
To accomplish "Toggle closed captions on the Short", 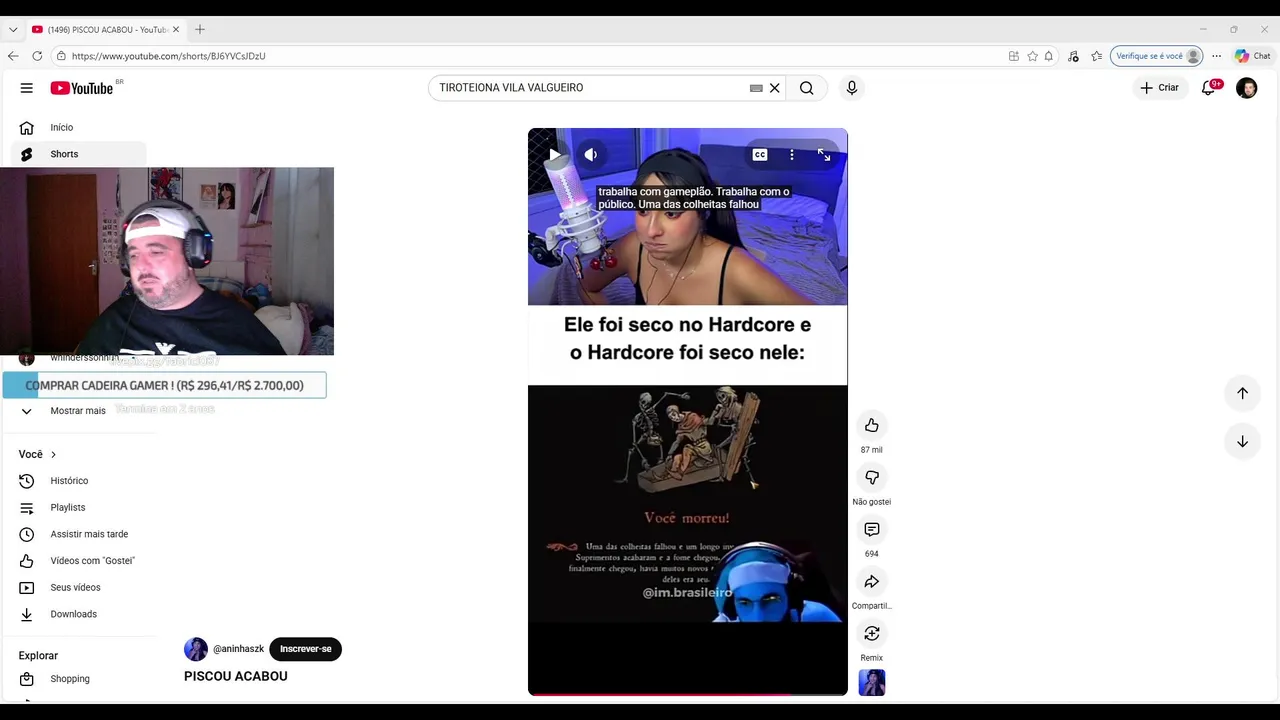I will pos(760,155).
